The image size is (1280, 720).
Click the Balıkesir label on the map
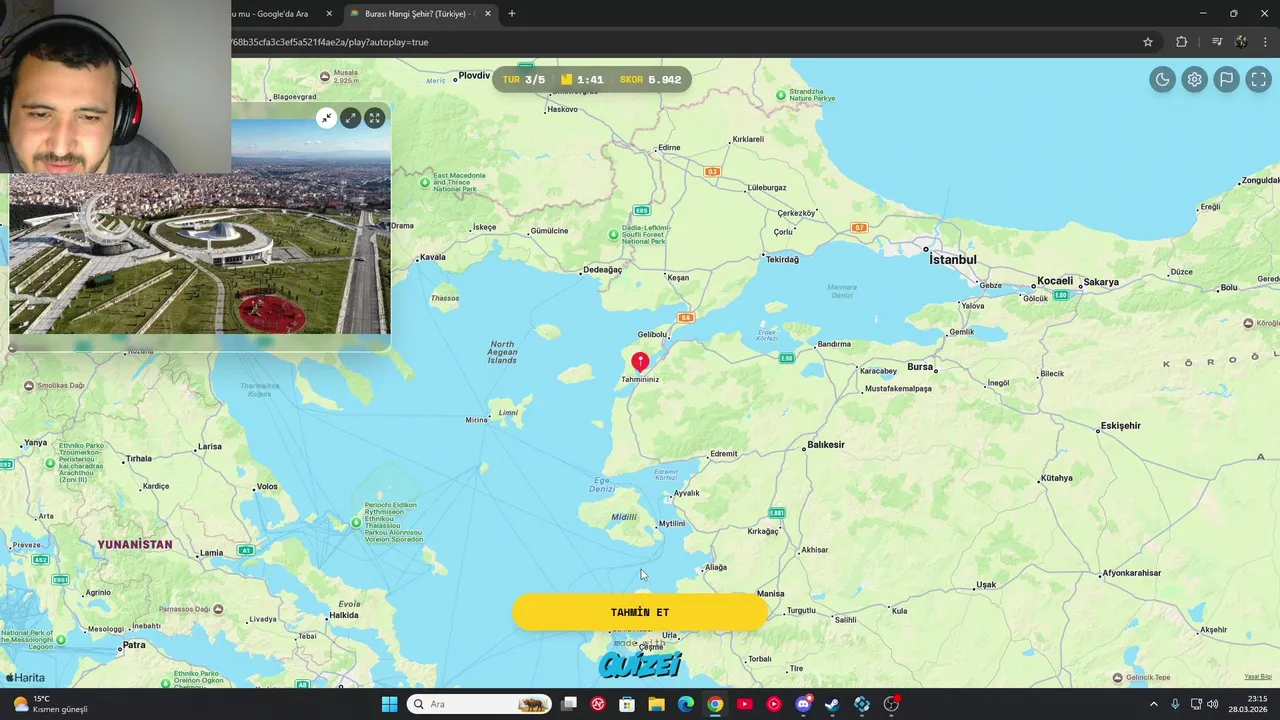pos(826,445)
